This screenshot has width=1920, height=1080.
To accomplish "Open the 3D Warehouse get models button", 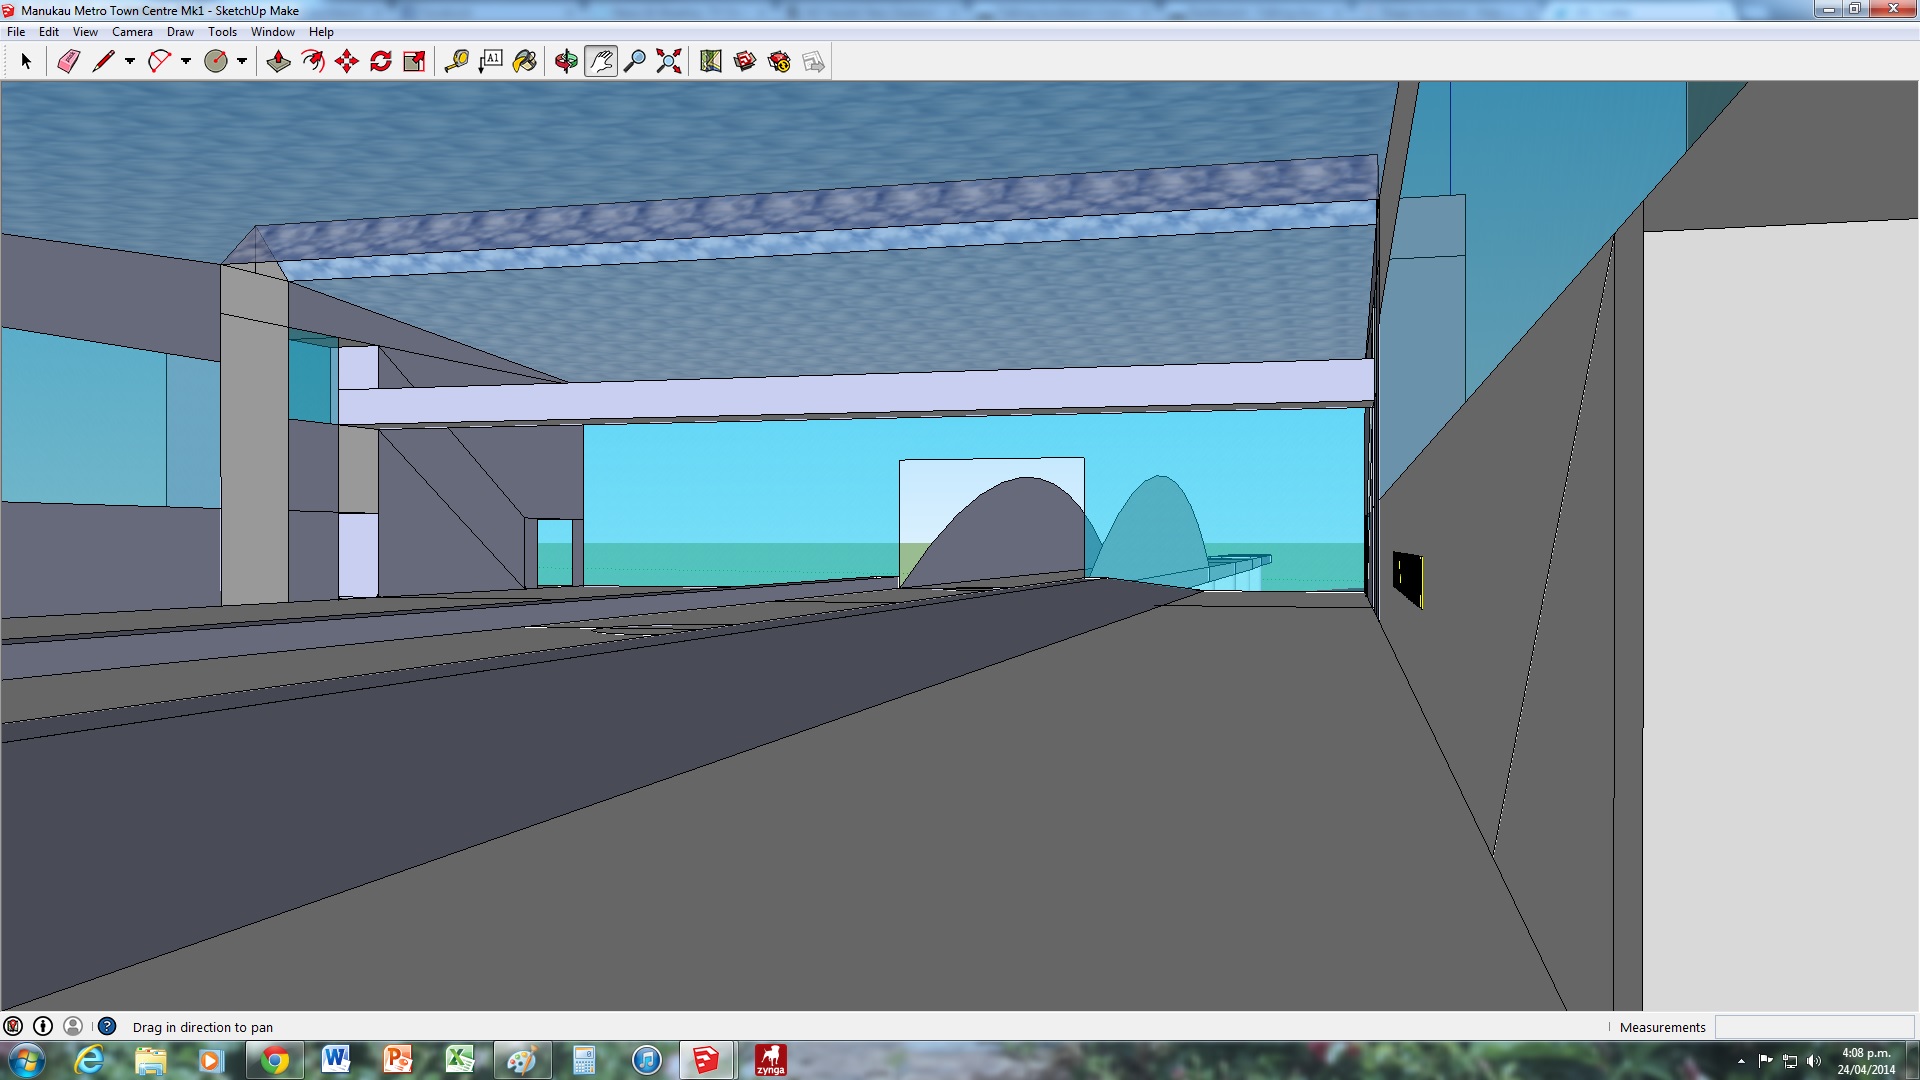I will tap(745, 62).
